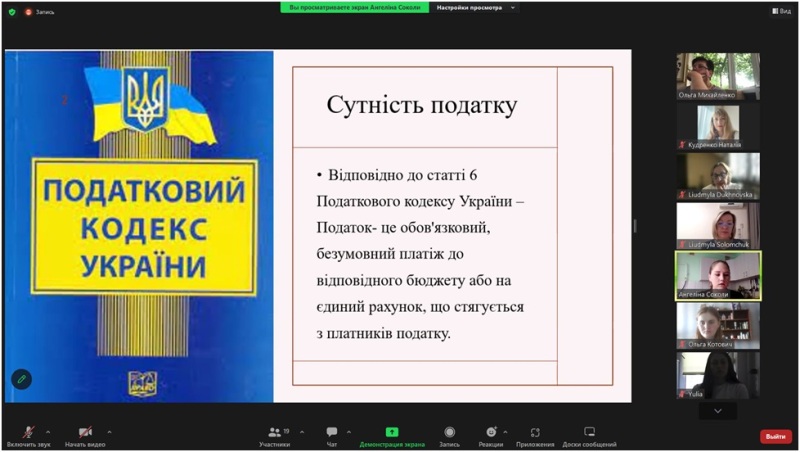Viewport: 800px width, 452px height.
Task: Click slide text з платників податку.
Action: [384, 334]
